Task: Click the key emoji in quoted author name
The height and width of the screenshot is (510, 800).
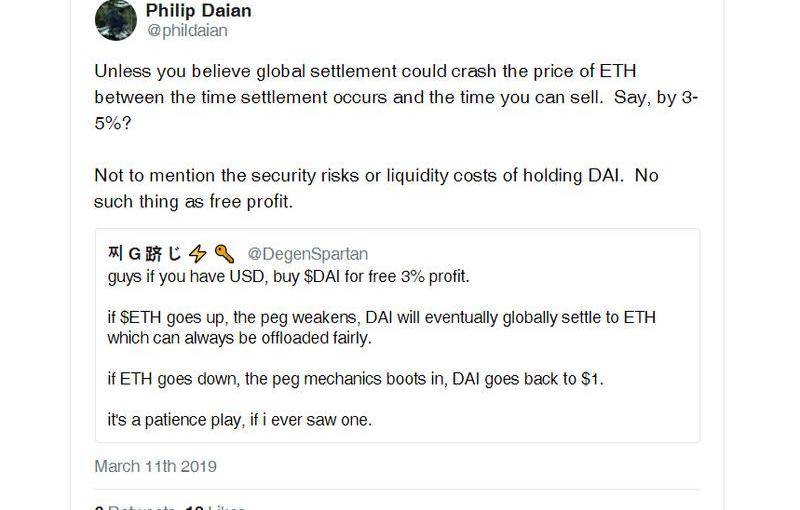Action: (224, 254)
